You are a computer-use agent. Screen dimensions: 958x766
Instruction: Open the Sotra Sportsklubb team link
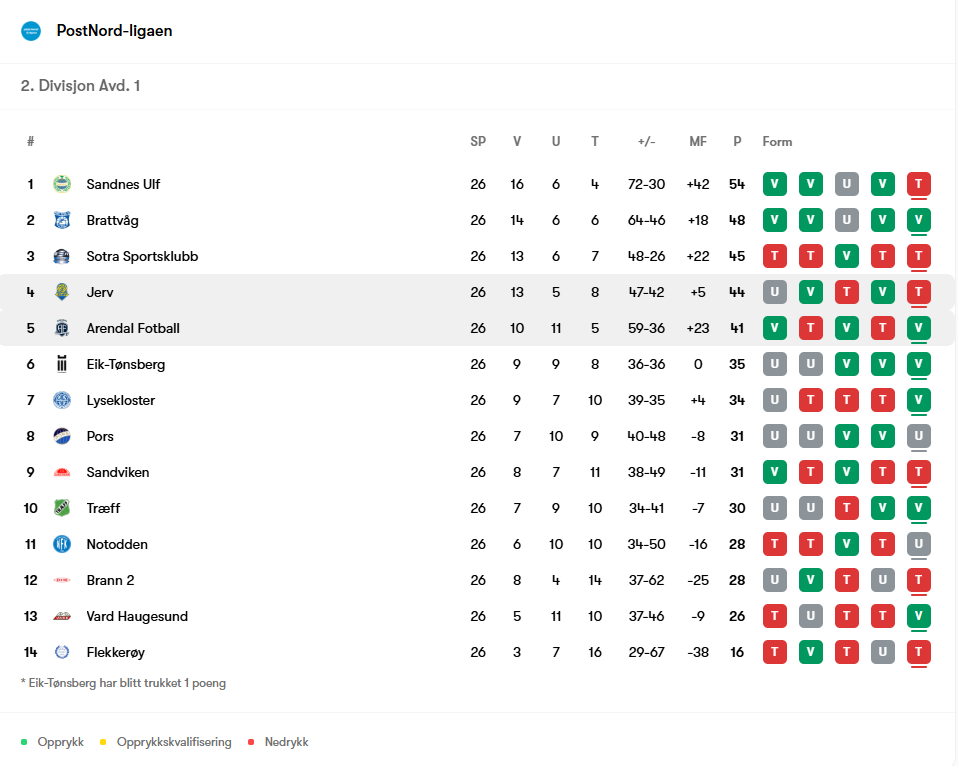(x=142, y=256)
